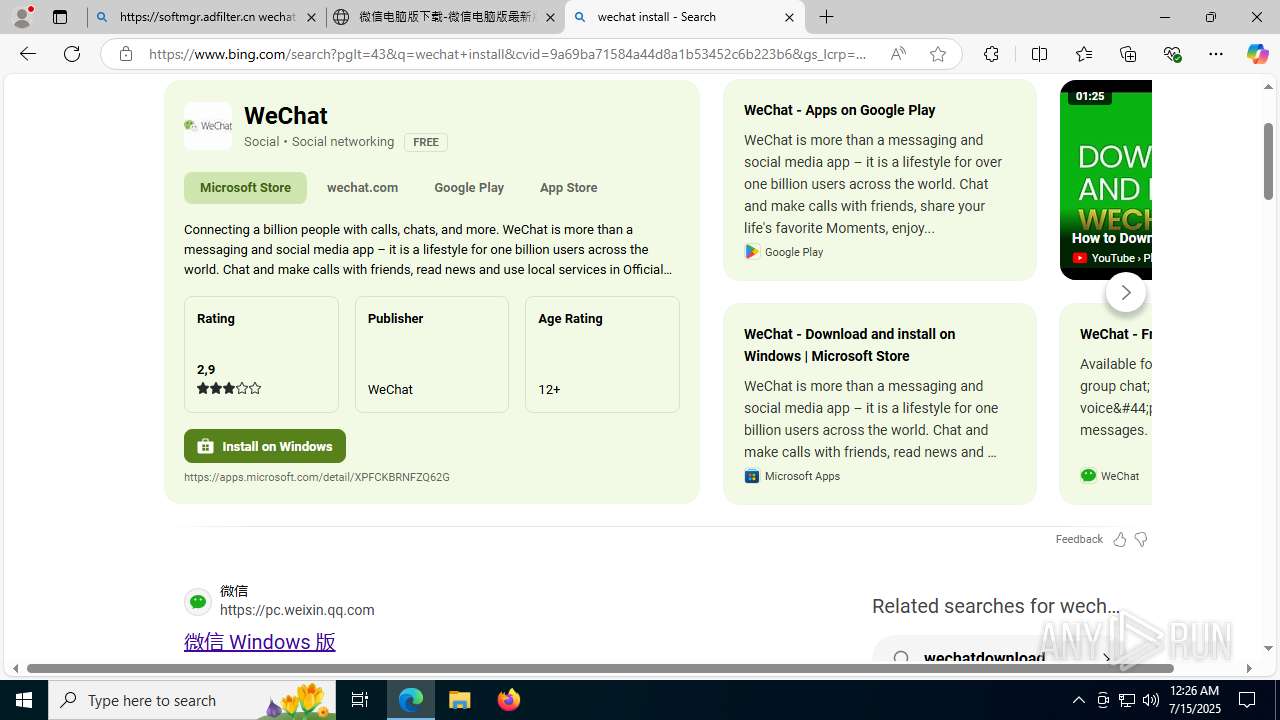Image resolution: width=1280 pixels, height=720 pixels.
Task: Select the App Store source tab
Action: point(568,187)
